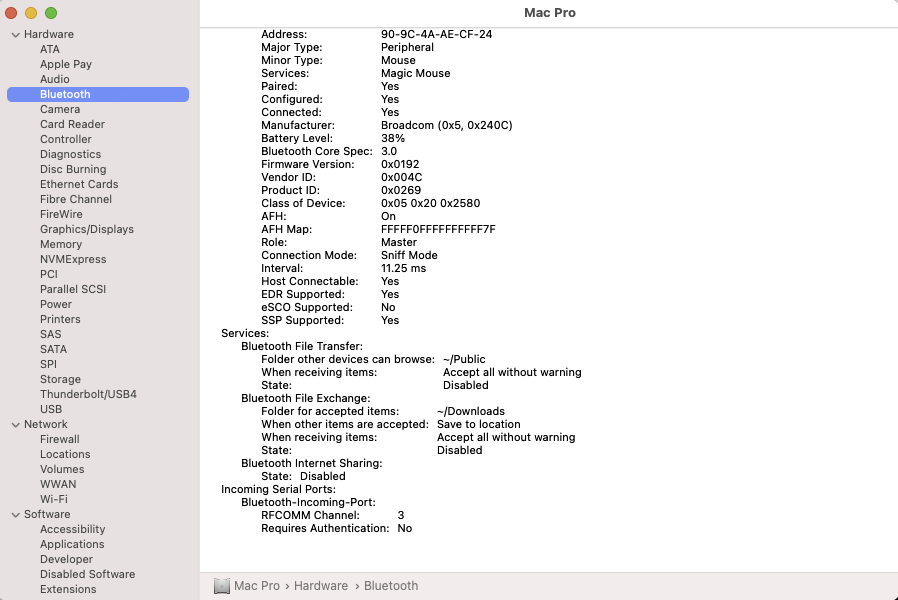
Task: Open USB entry
Action: pos(51,409)
